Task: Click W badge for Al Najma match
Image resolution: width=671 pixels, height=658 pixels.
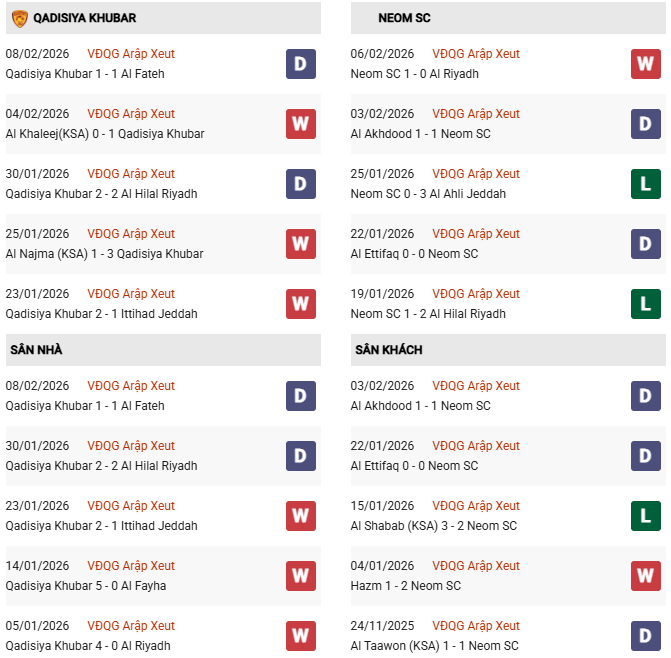Action: (x=301, y=244)
